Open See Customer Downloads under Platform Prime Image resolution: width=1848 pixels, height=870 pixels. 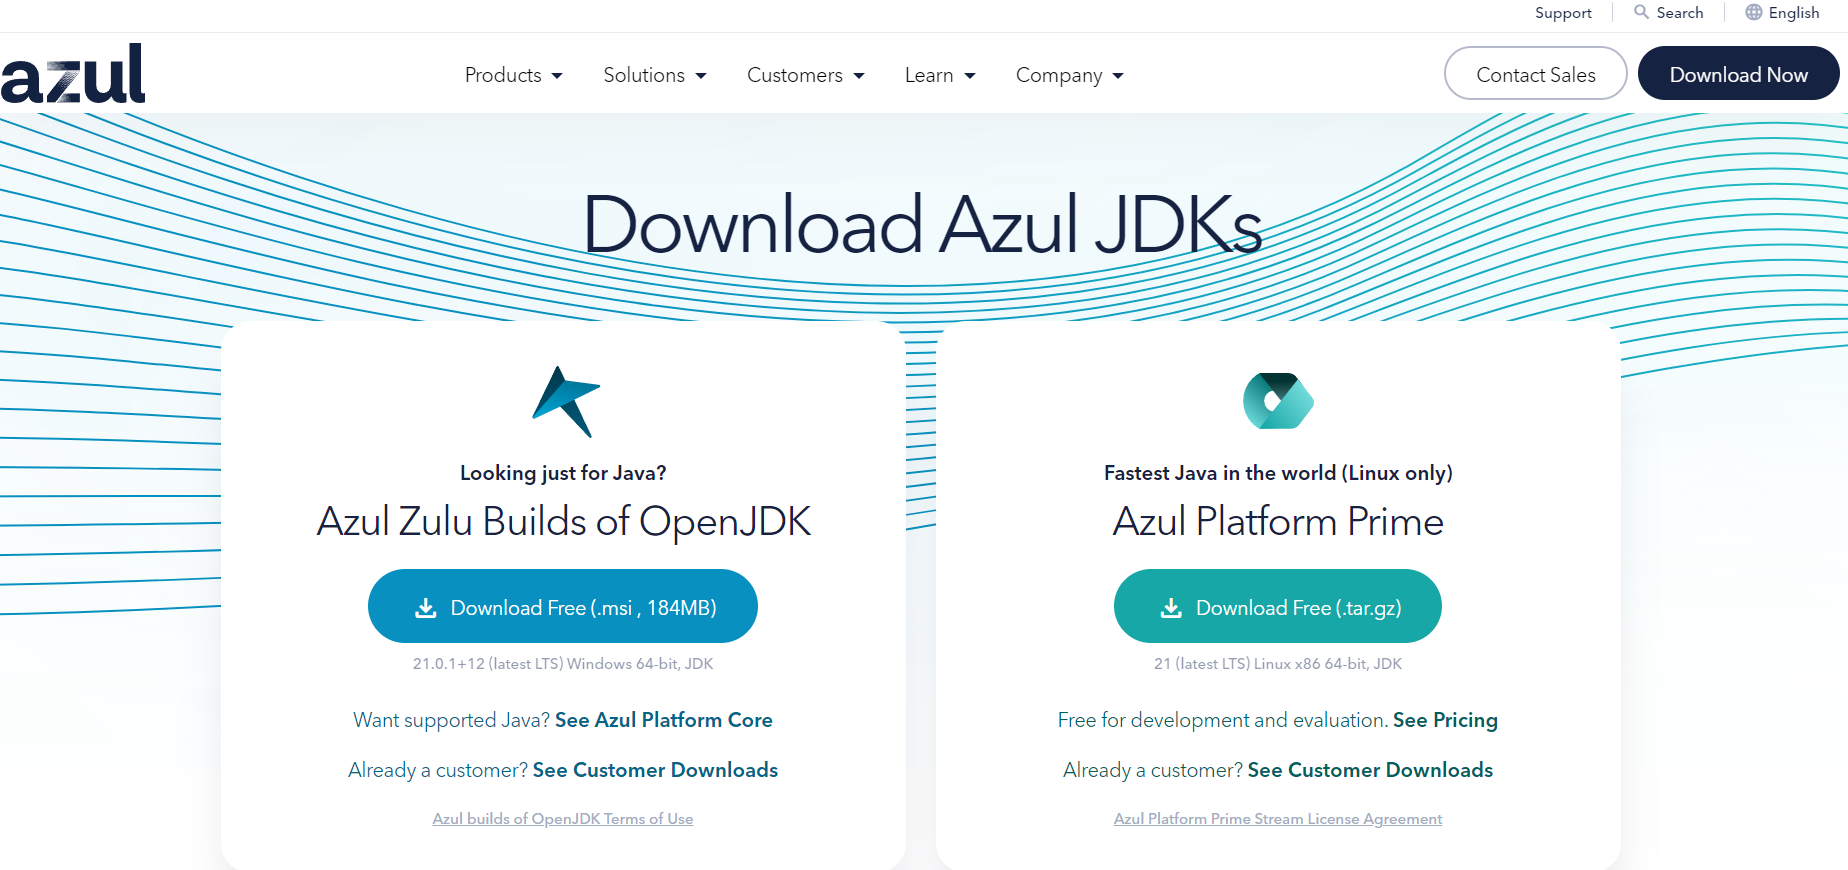[1370, 770]
